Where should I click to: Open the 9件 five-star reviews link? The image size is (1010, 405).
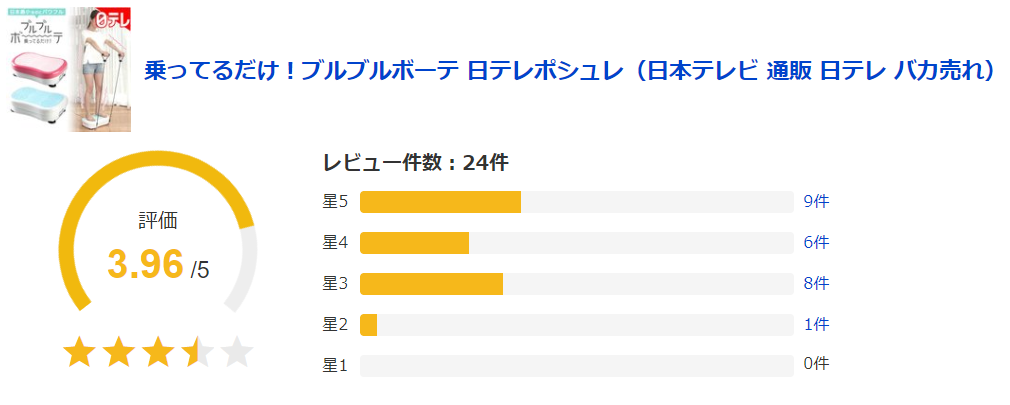click(x=816, y=202)
